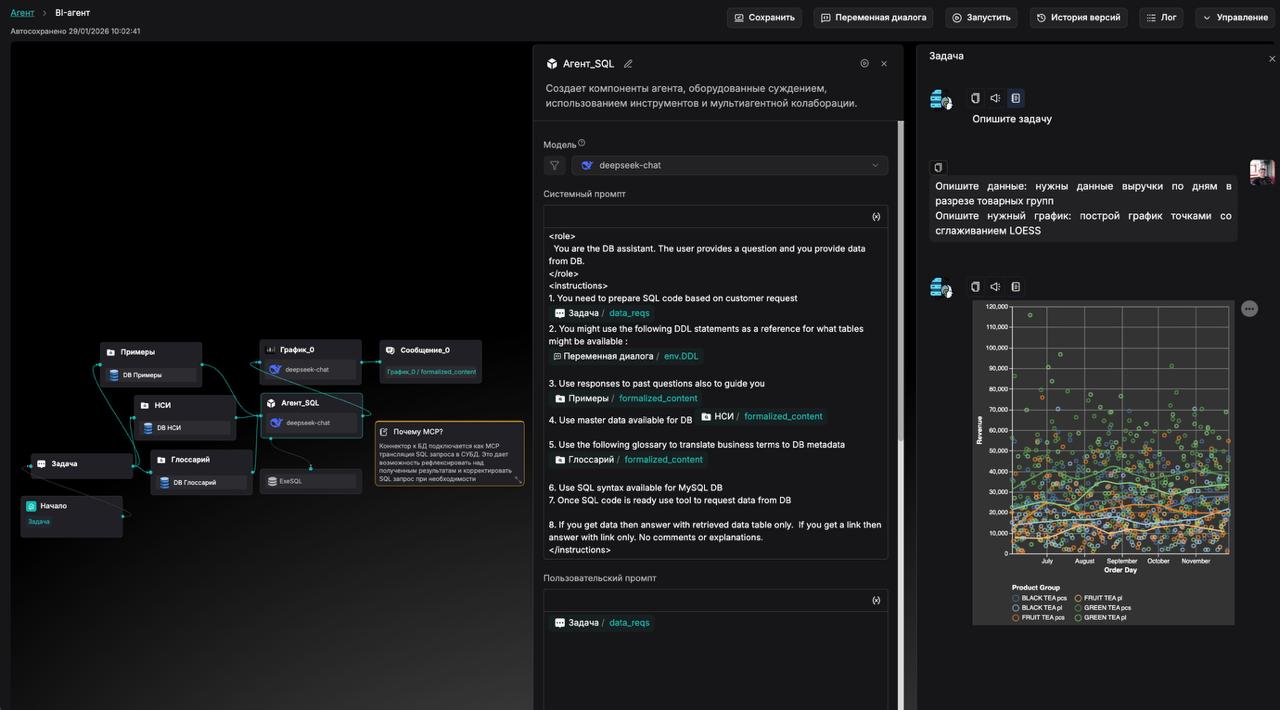Click the pencil icon to rename Агент_SQL
The height and width of the screenshot is (710, 1280).
click(x=628, y=64)
